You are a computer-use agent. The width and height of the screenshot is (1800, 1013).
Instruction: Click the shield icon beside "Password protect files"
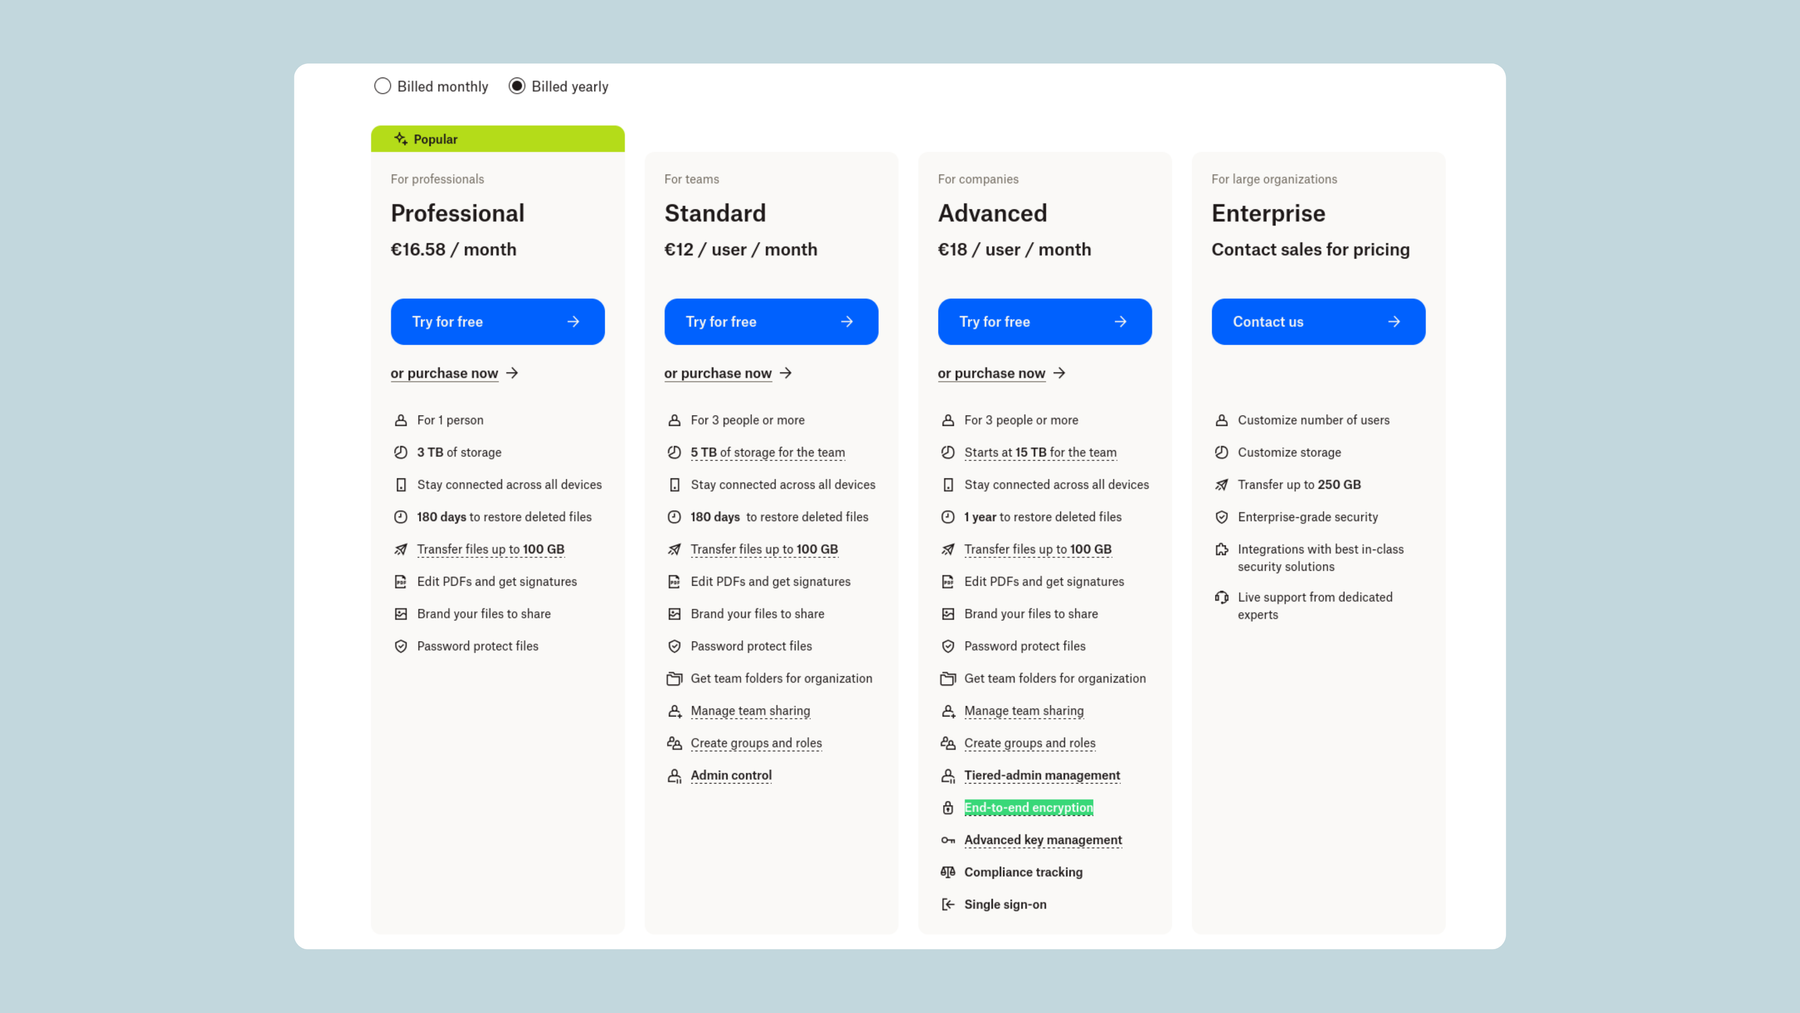401,645
